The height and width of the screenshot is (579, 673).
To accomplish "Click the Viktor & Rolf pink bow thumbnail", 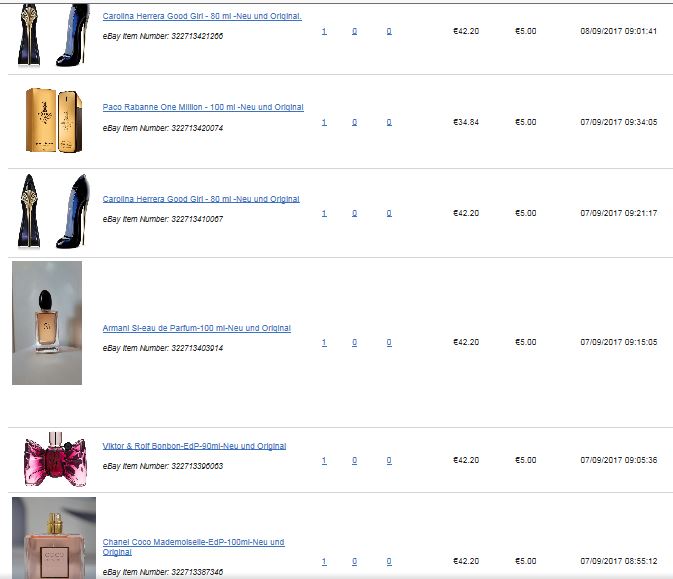I will pyautogui.click(x=55, y=459).
